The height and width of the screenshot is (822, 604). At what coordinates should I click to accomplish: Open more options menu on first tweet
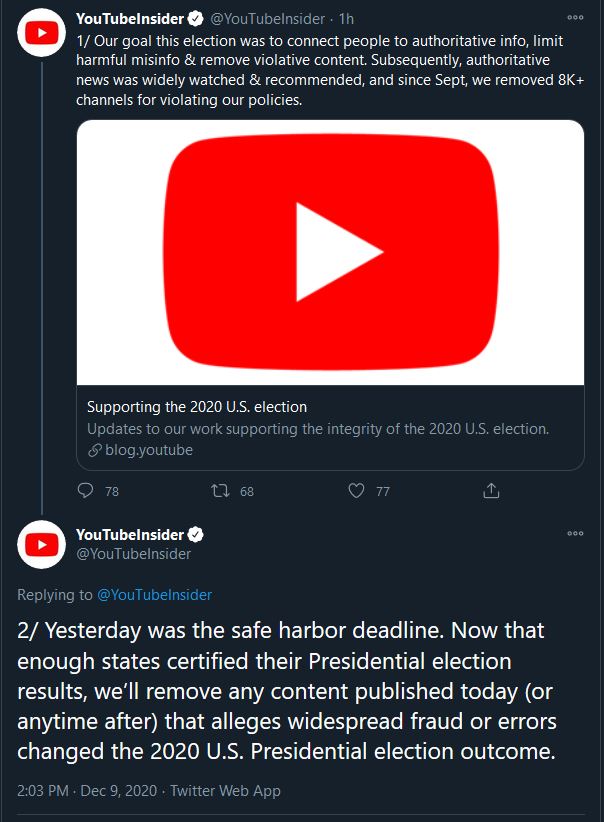point(575,18)
